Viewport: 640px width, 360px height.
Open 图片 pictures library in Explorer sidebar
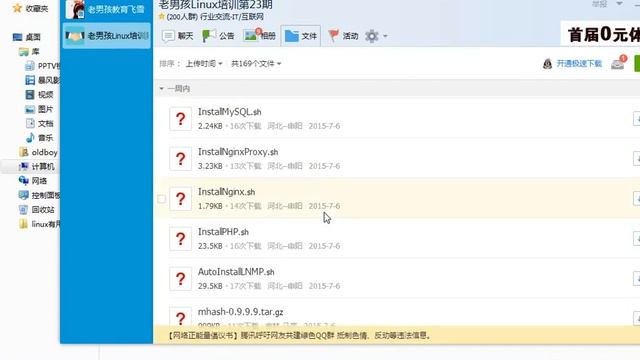[x=39, y=109]
